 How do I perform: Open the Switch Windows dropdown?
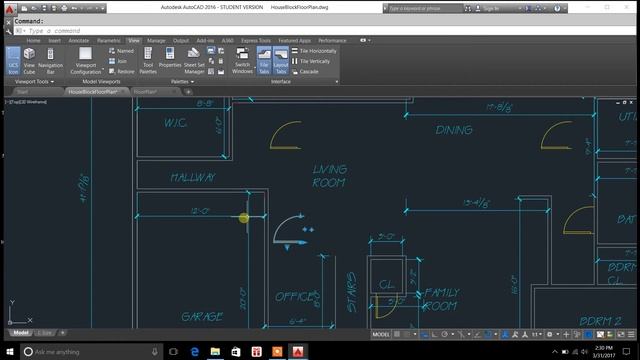(x=242, y=60)
